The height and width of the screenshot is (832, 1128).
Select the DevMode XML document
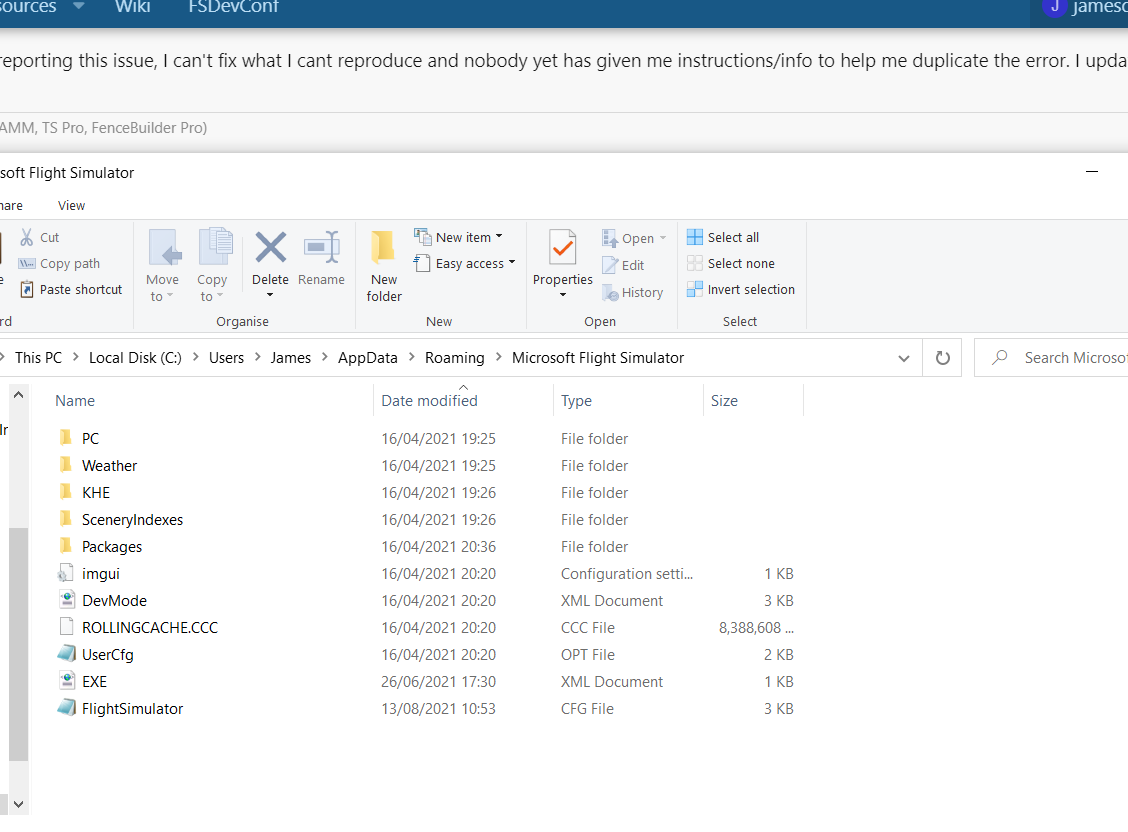[x=114, y=600]
